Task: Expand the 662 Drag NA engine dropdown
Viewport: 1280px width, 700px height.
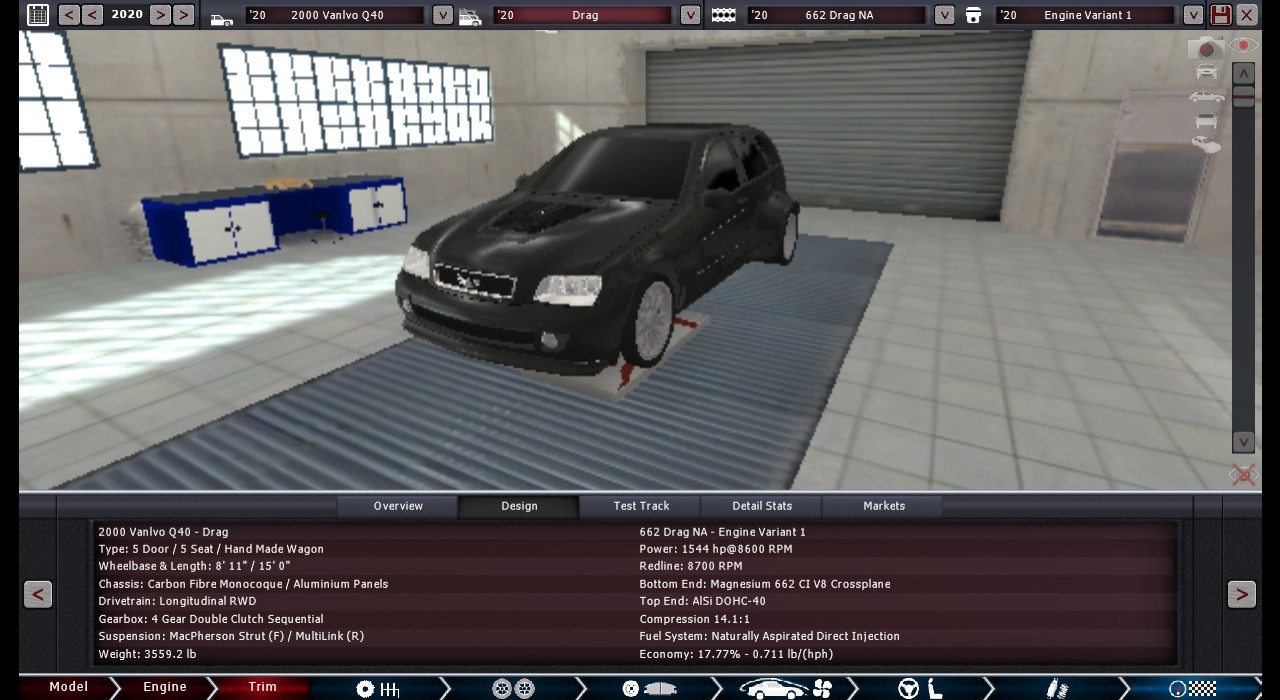Action: 944,15
